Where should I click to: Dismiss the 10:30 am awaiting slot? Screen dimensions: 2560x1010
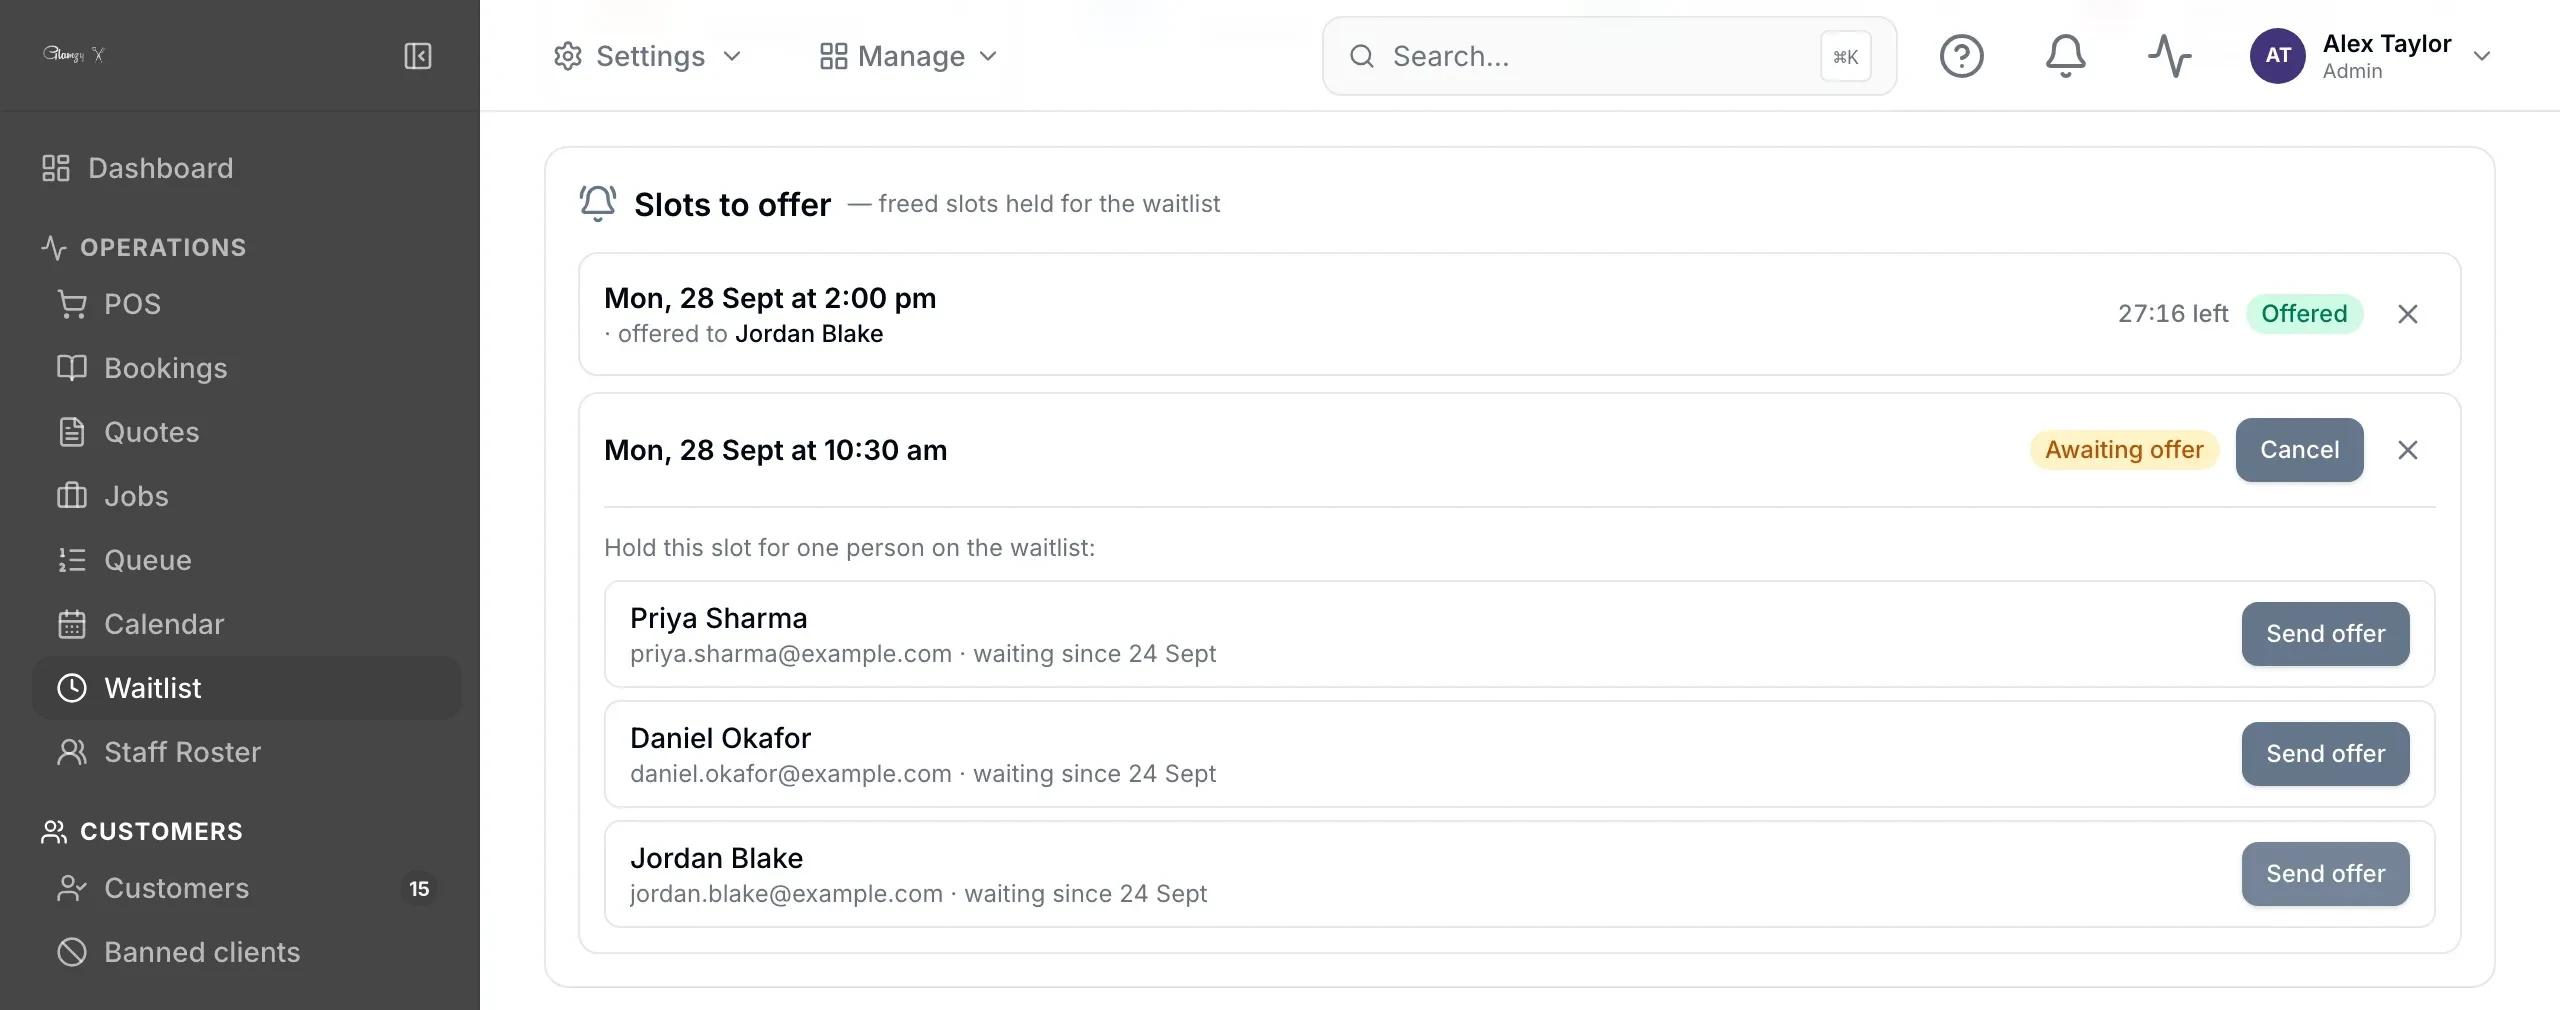[x=2407, y=450]
